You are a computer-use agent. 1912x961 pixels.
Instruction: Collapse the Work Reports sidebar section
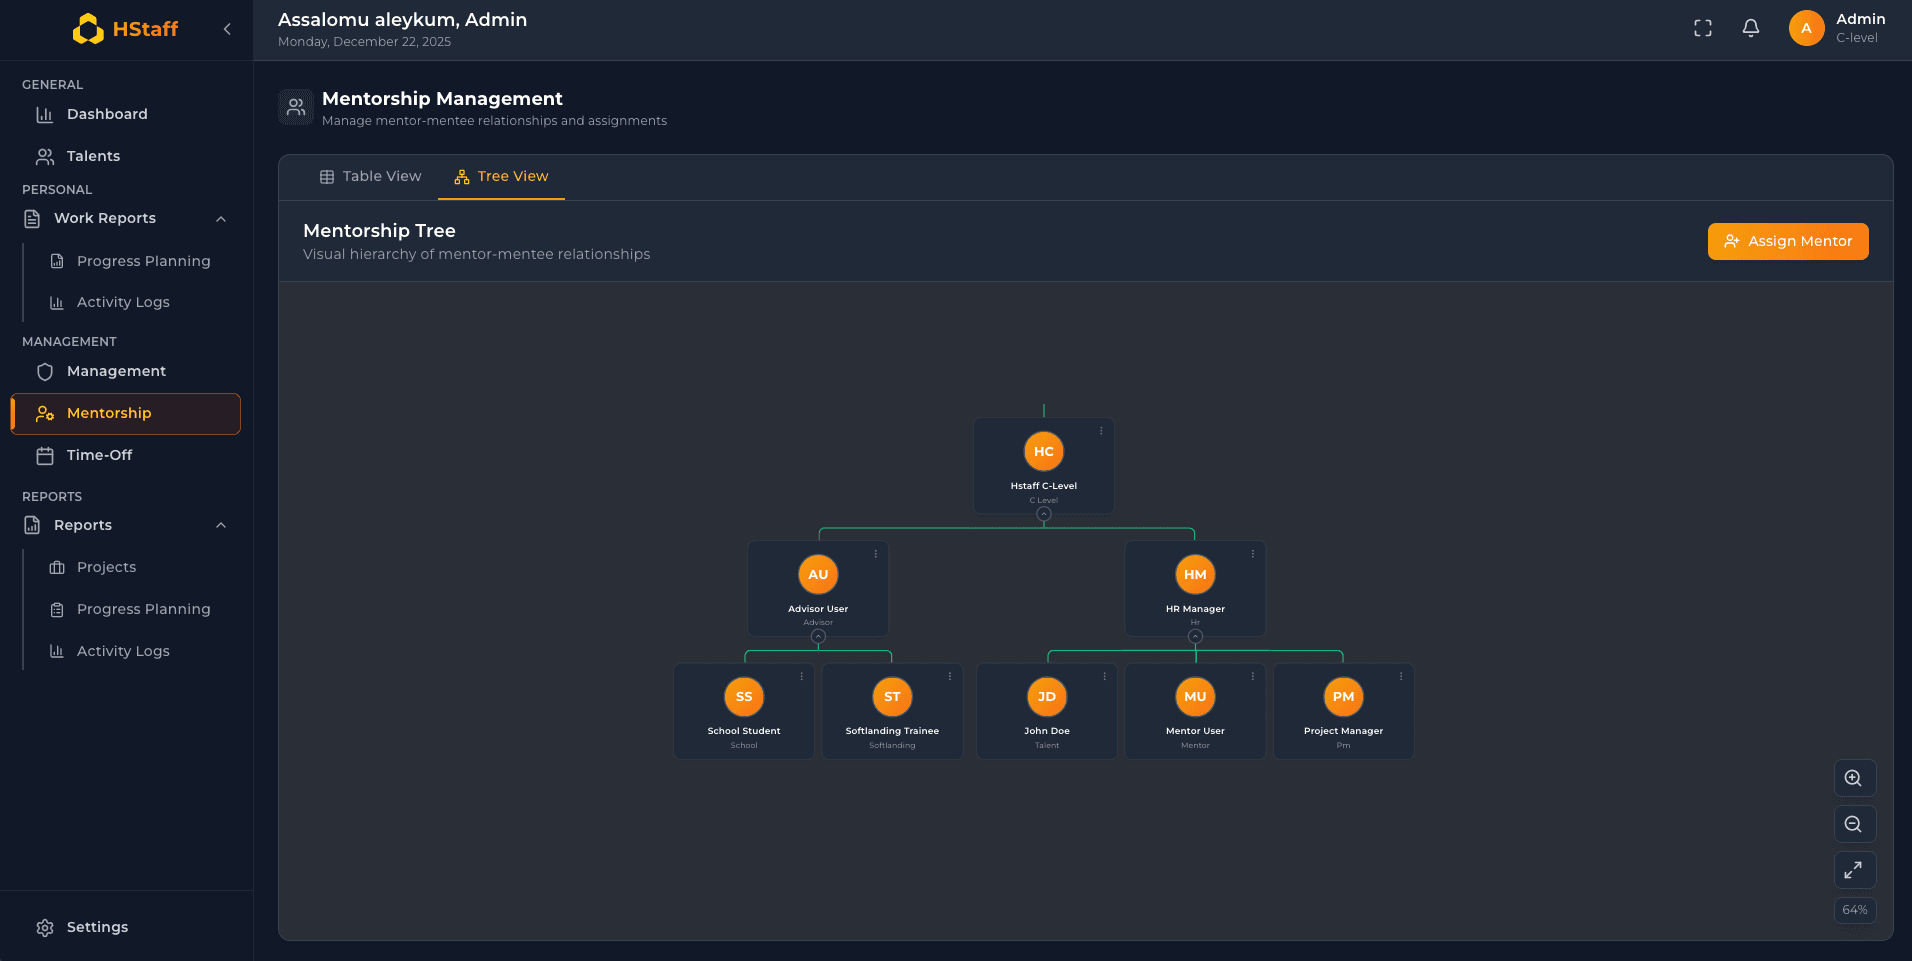(221, 219)
